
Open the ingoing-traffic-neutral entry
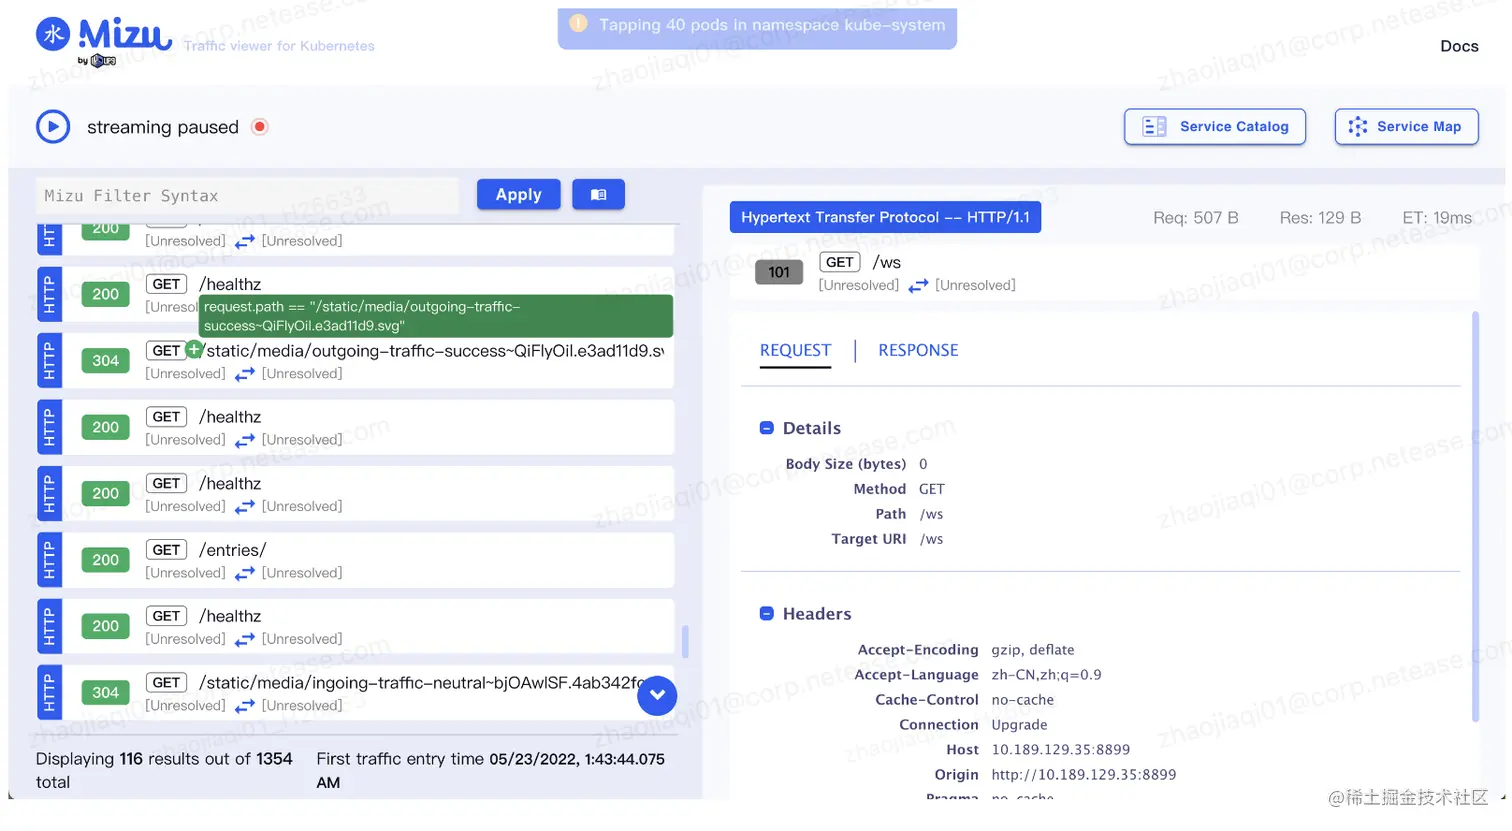(x=355, y=693)
